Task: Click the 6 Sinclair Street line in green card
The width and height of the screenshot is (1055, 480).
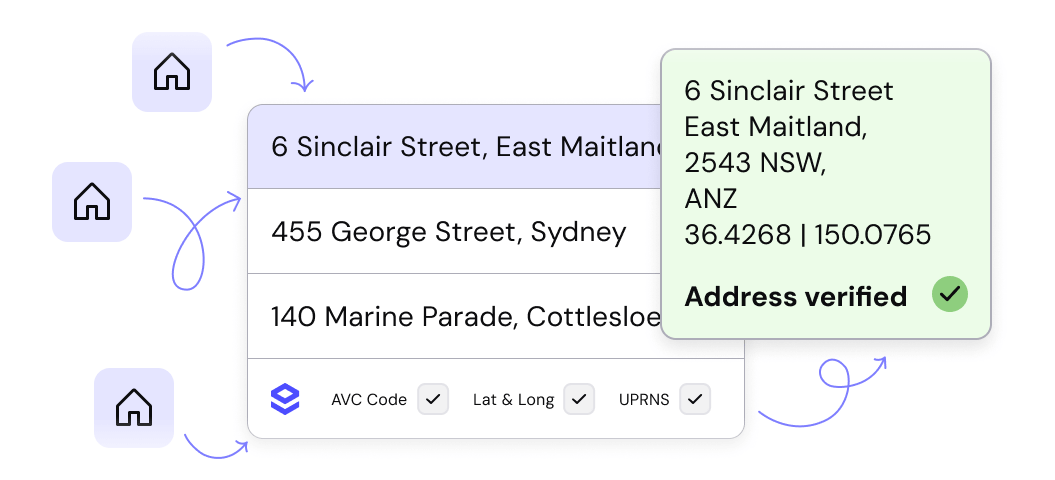Action: pyautogui.click(x=788, y=91)
